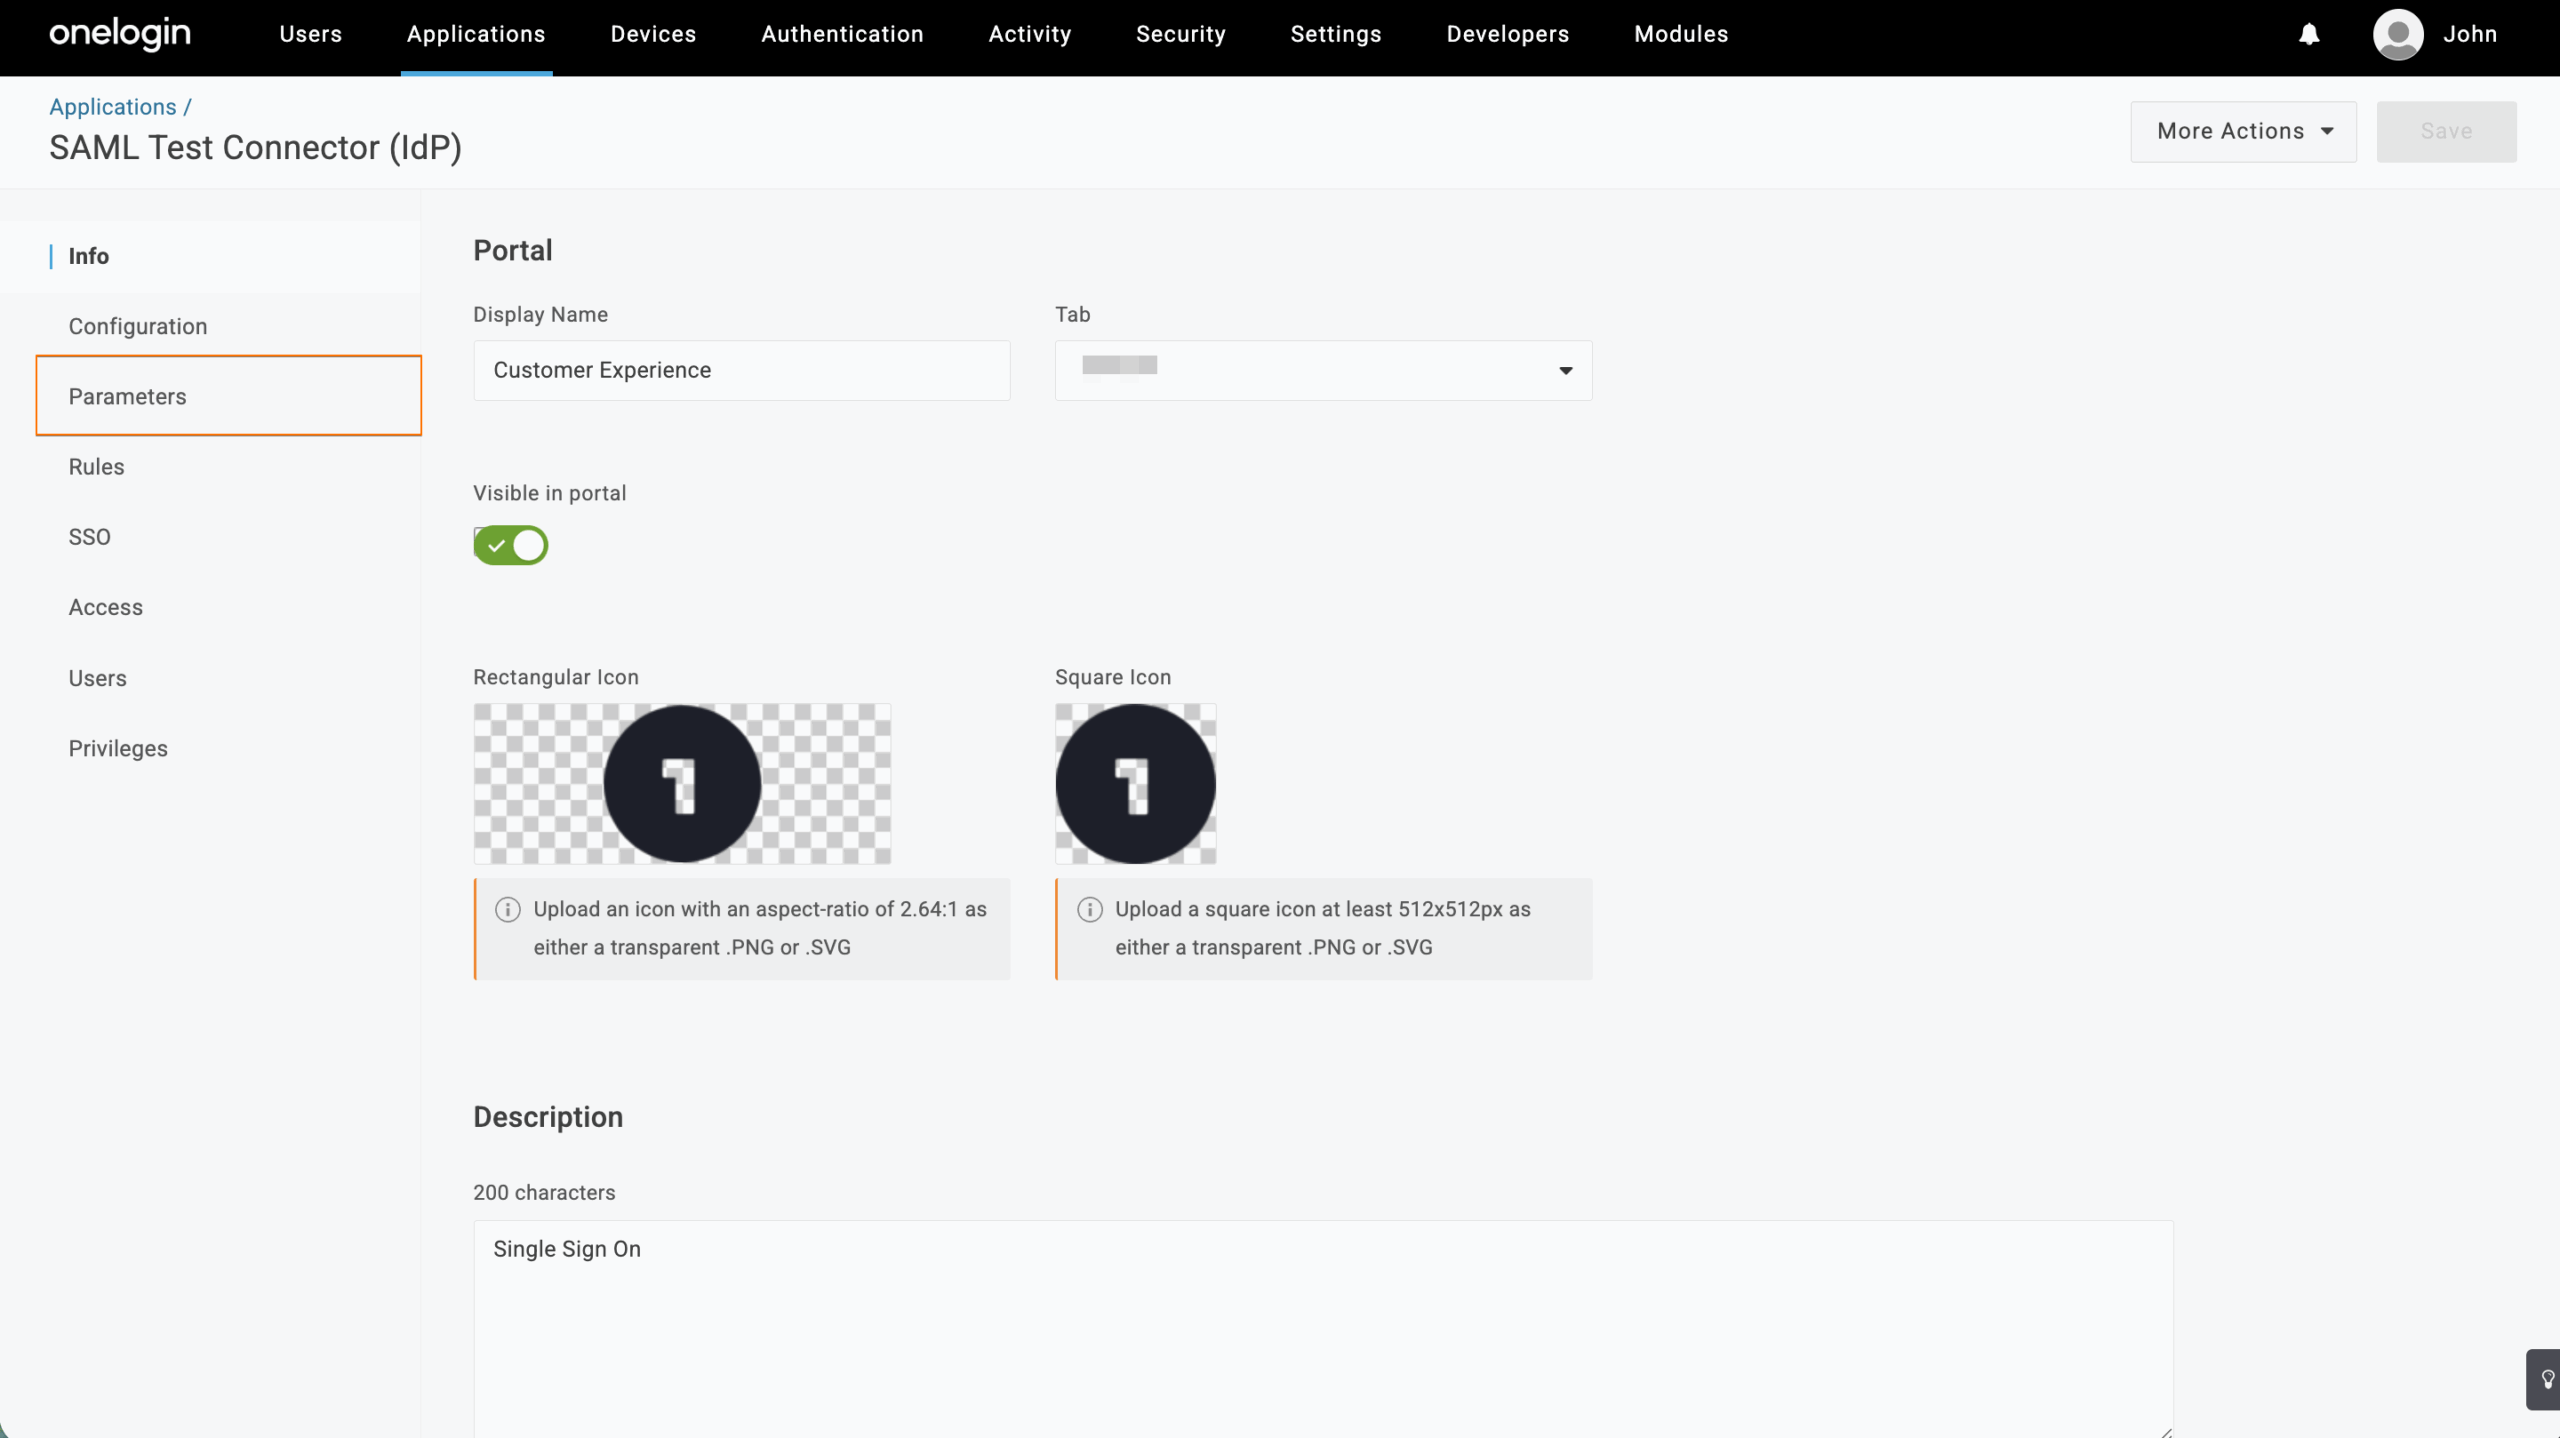Open the John account menu

pyautogui.click(x=2469, y=35)
